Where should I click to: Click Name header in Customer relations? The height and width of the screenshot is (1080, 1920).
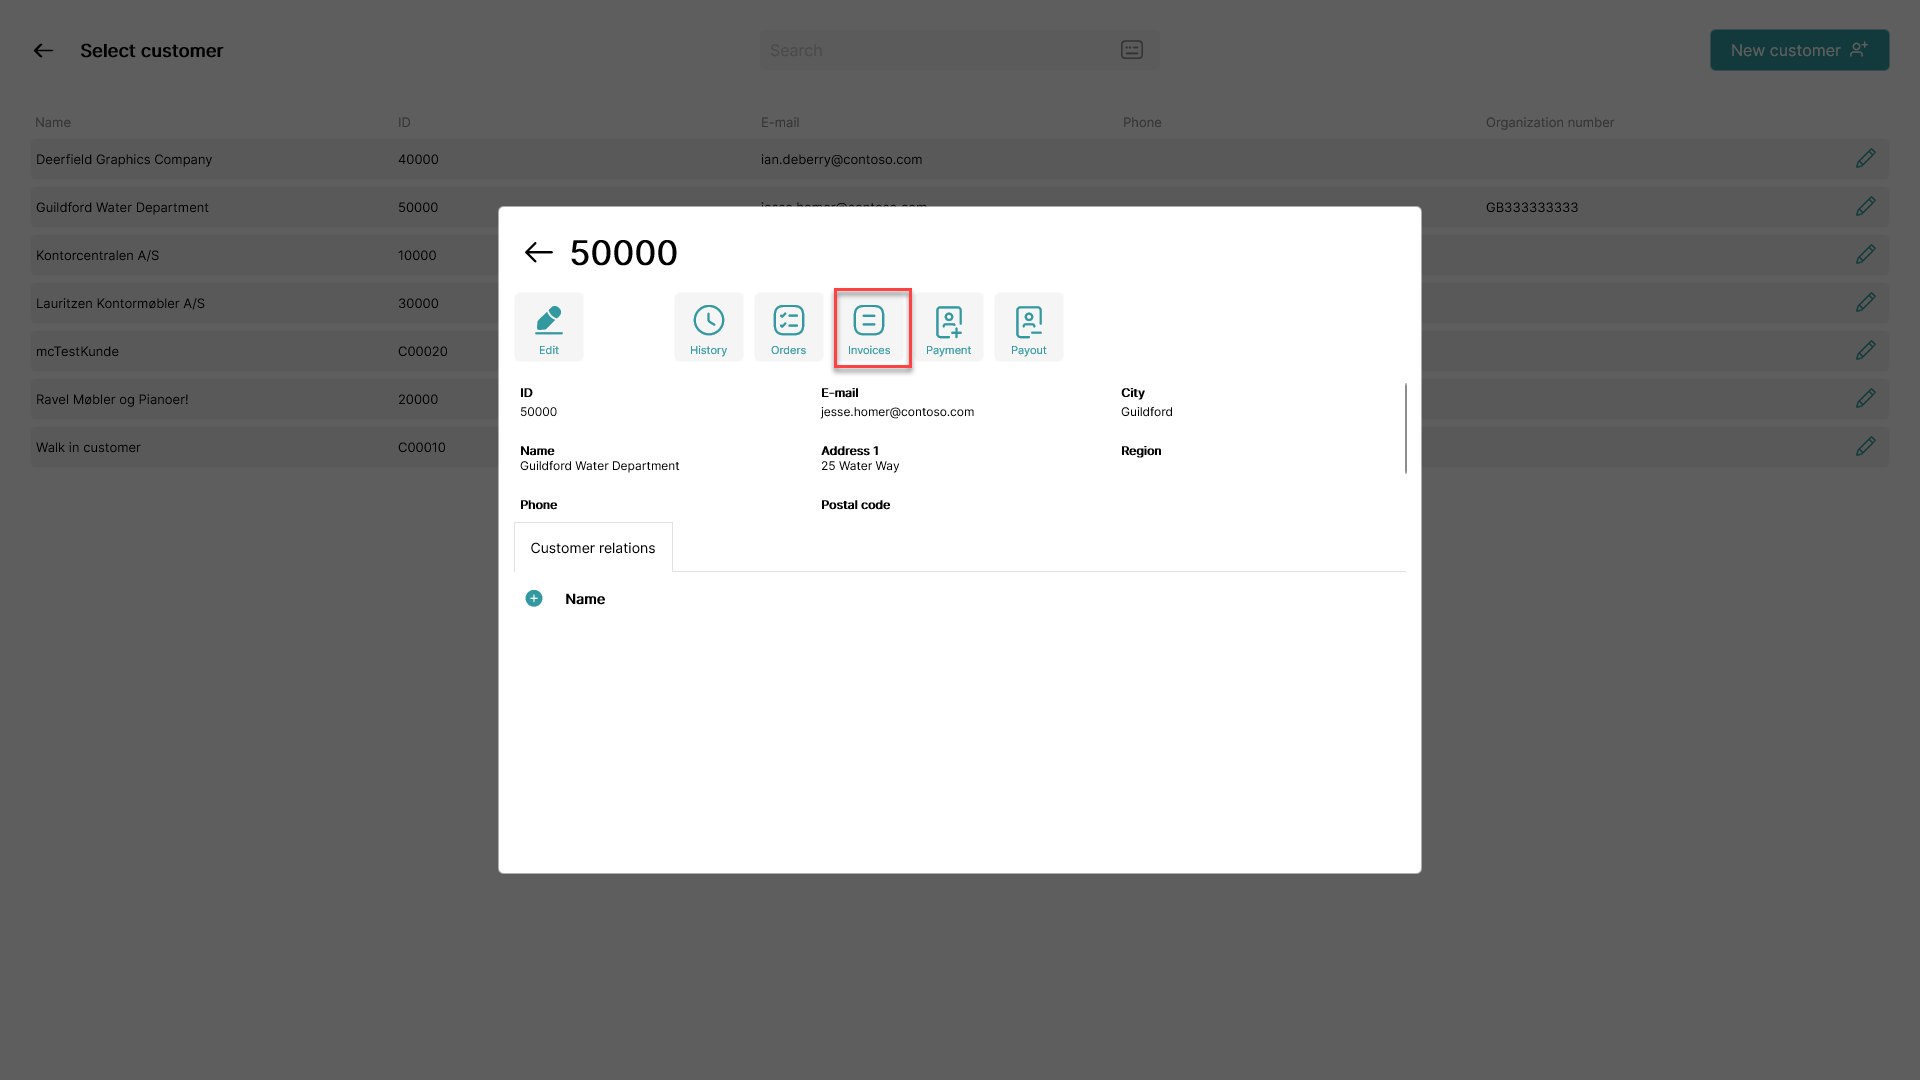[585, 599]
